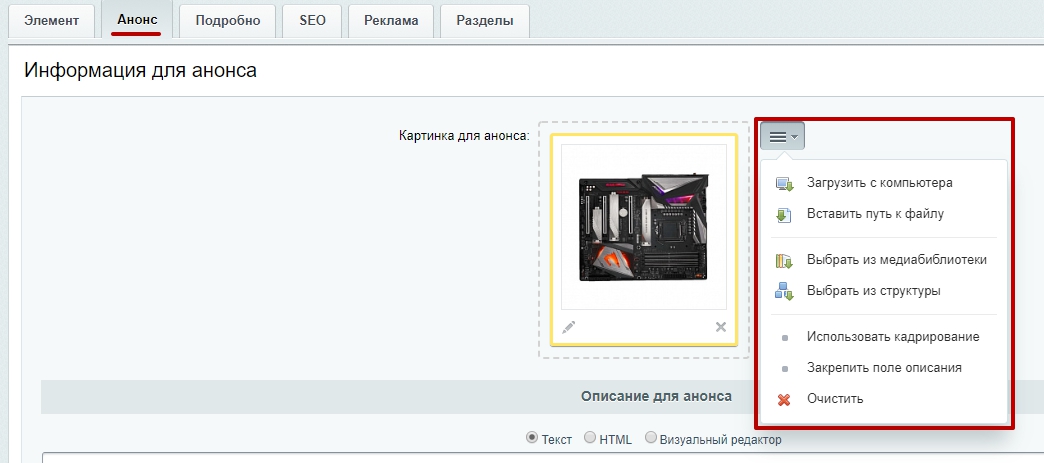Click the media library icon
1044x463 pixels.
(x=784, y=260)
